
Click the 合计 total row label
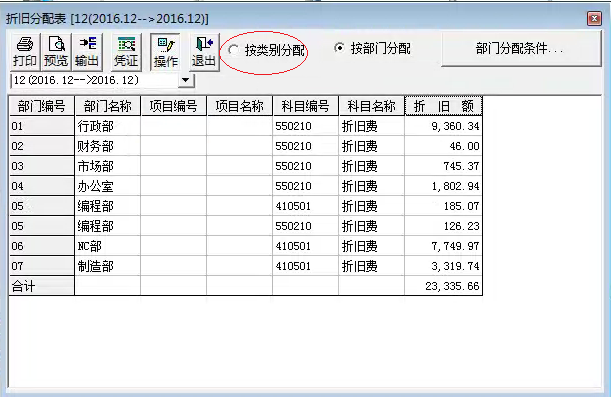[41, 286]
